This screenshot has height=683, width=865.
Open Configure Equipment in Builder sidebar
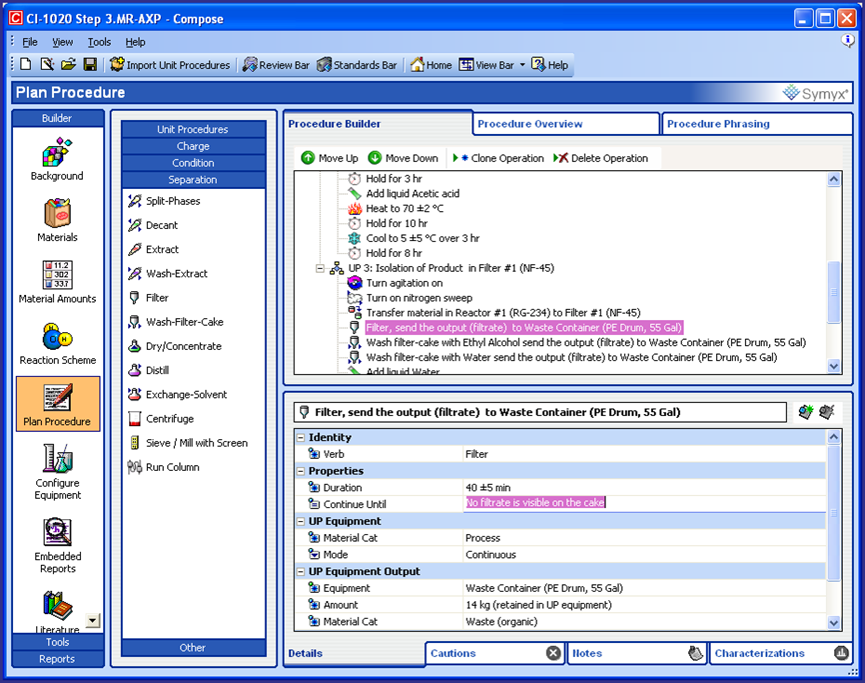tap(57, 471)
